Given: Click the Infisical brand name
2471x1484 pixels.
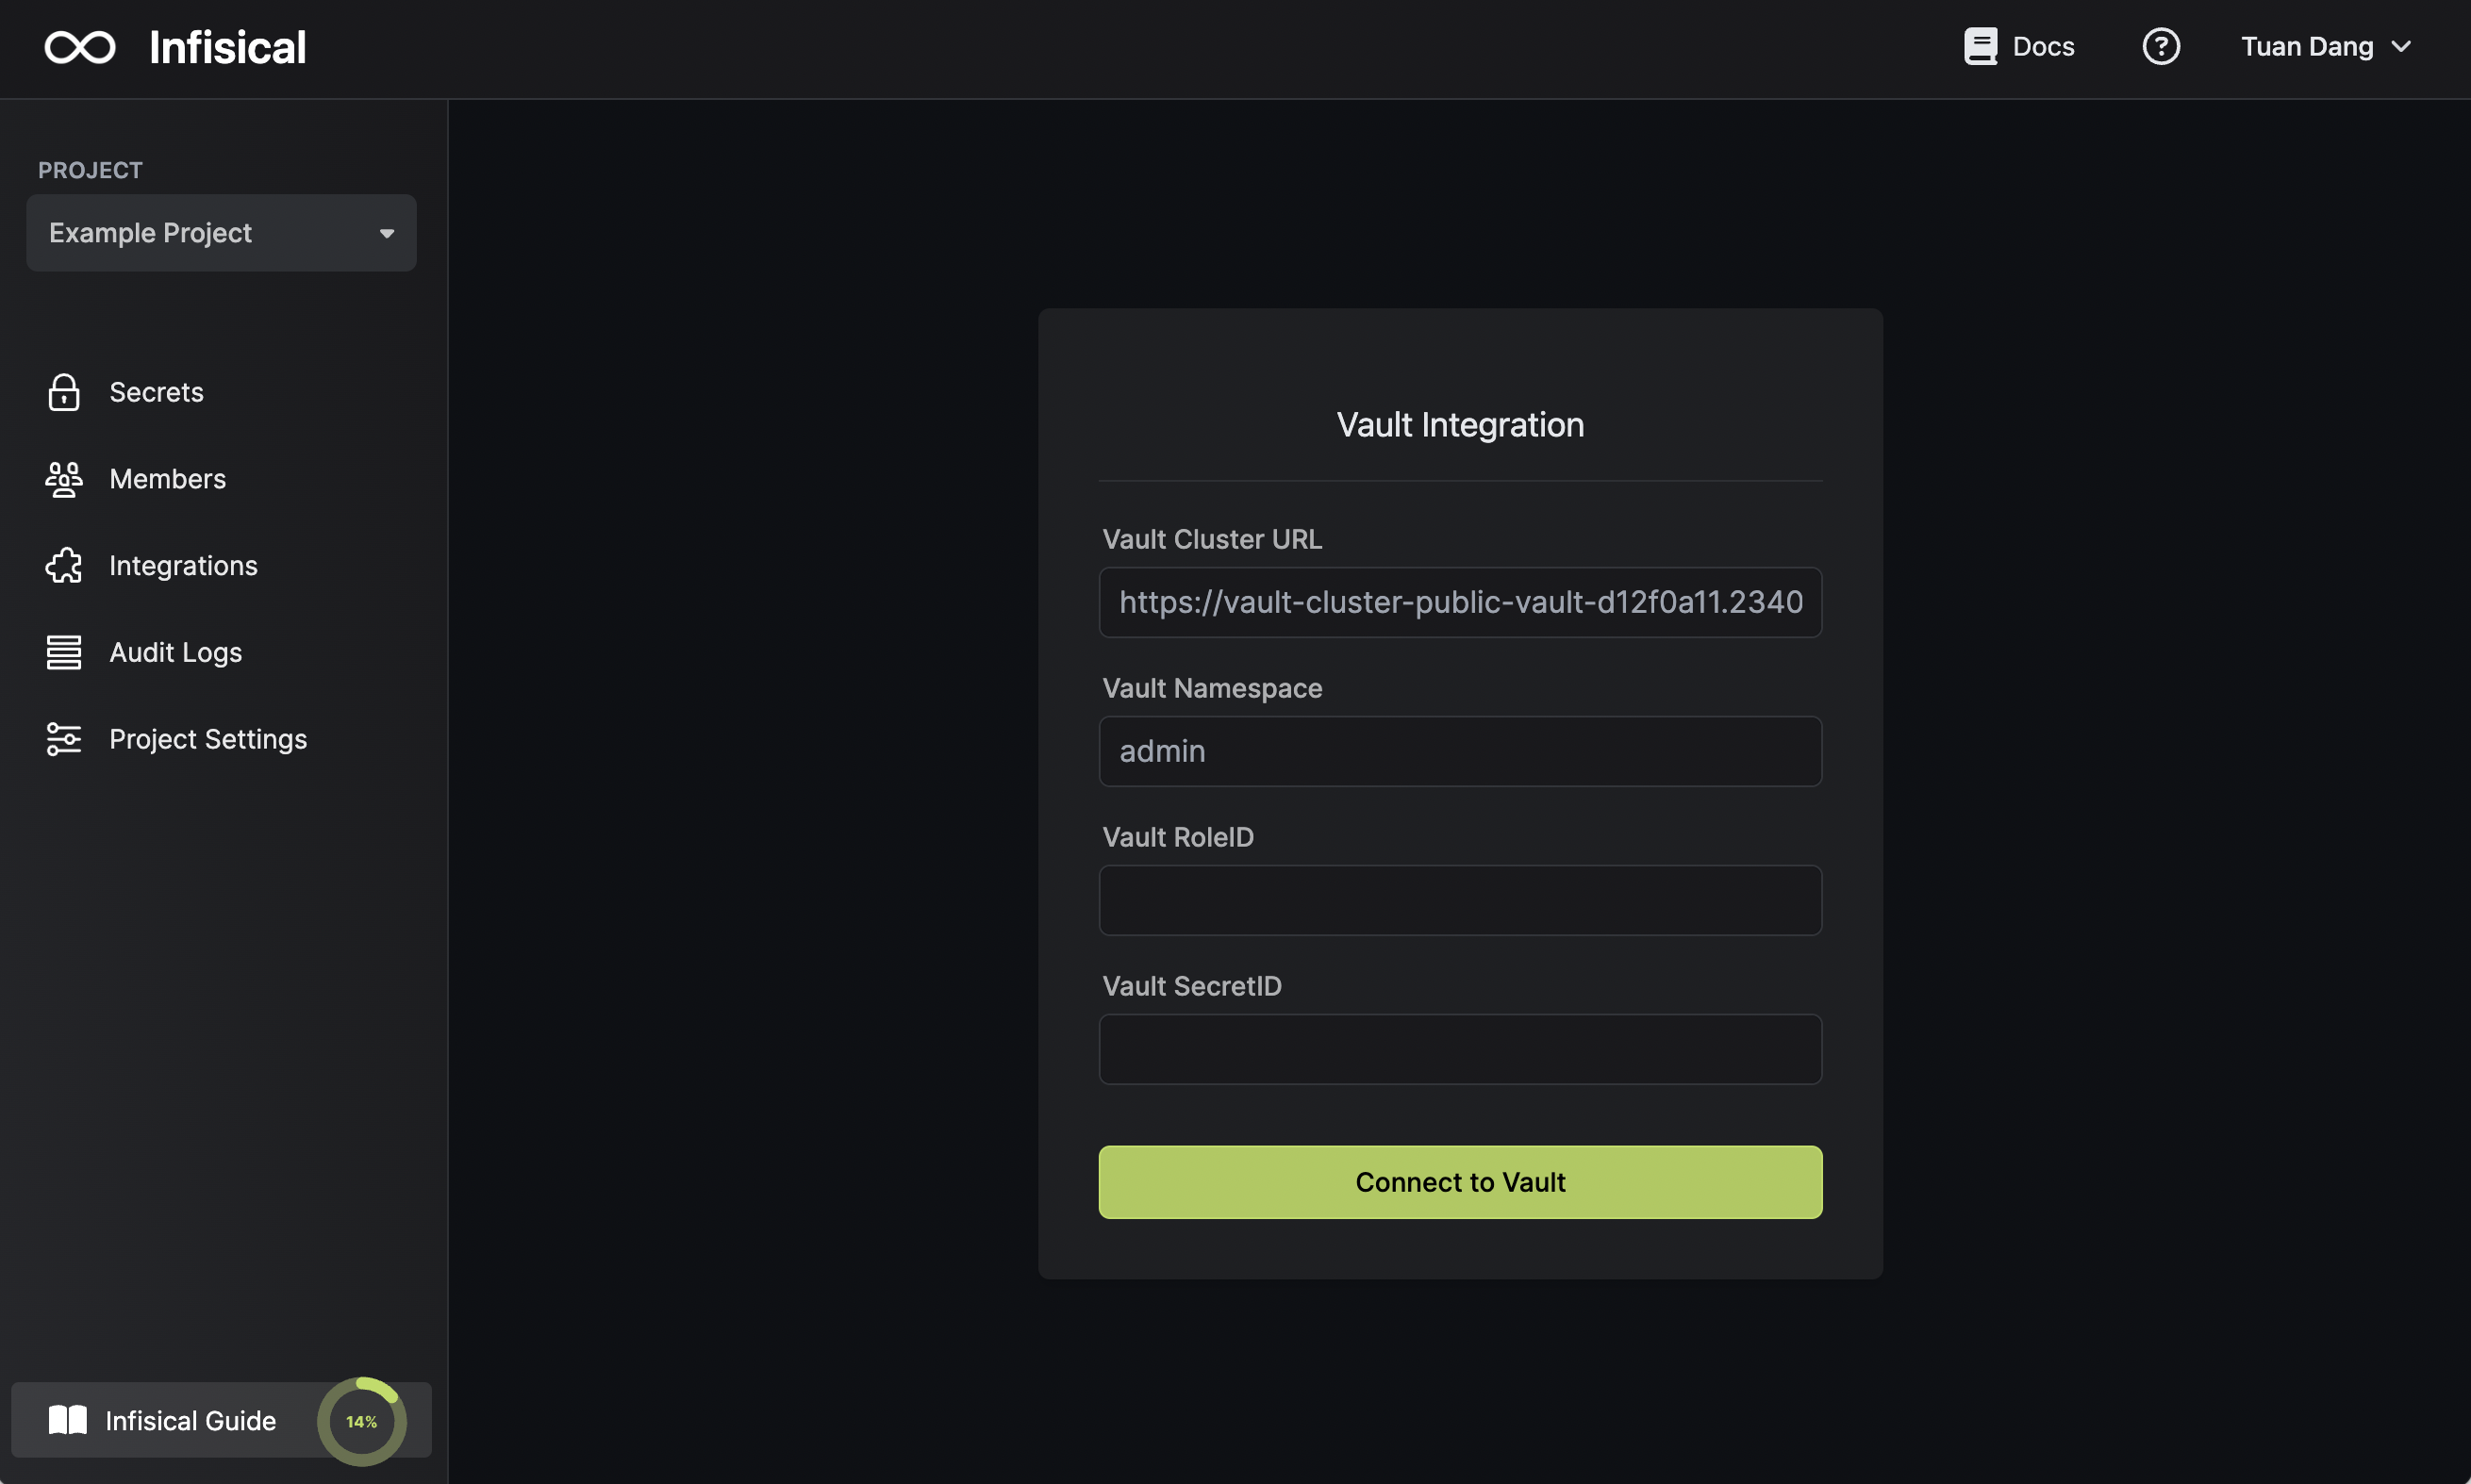Looking at the screenshot, I should [x=227, y=47].
